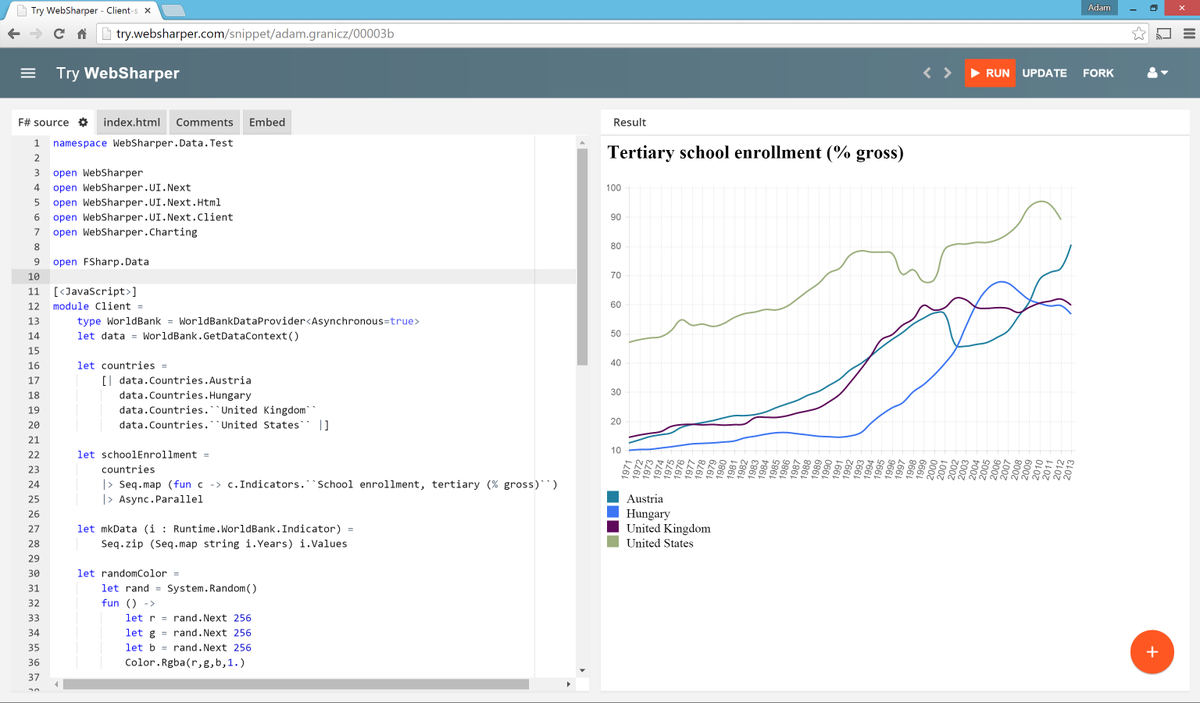
Task: Click 'data.Countries.Hungary' in the code
Action: tap(185, 395)
